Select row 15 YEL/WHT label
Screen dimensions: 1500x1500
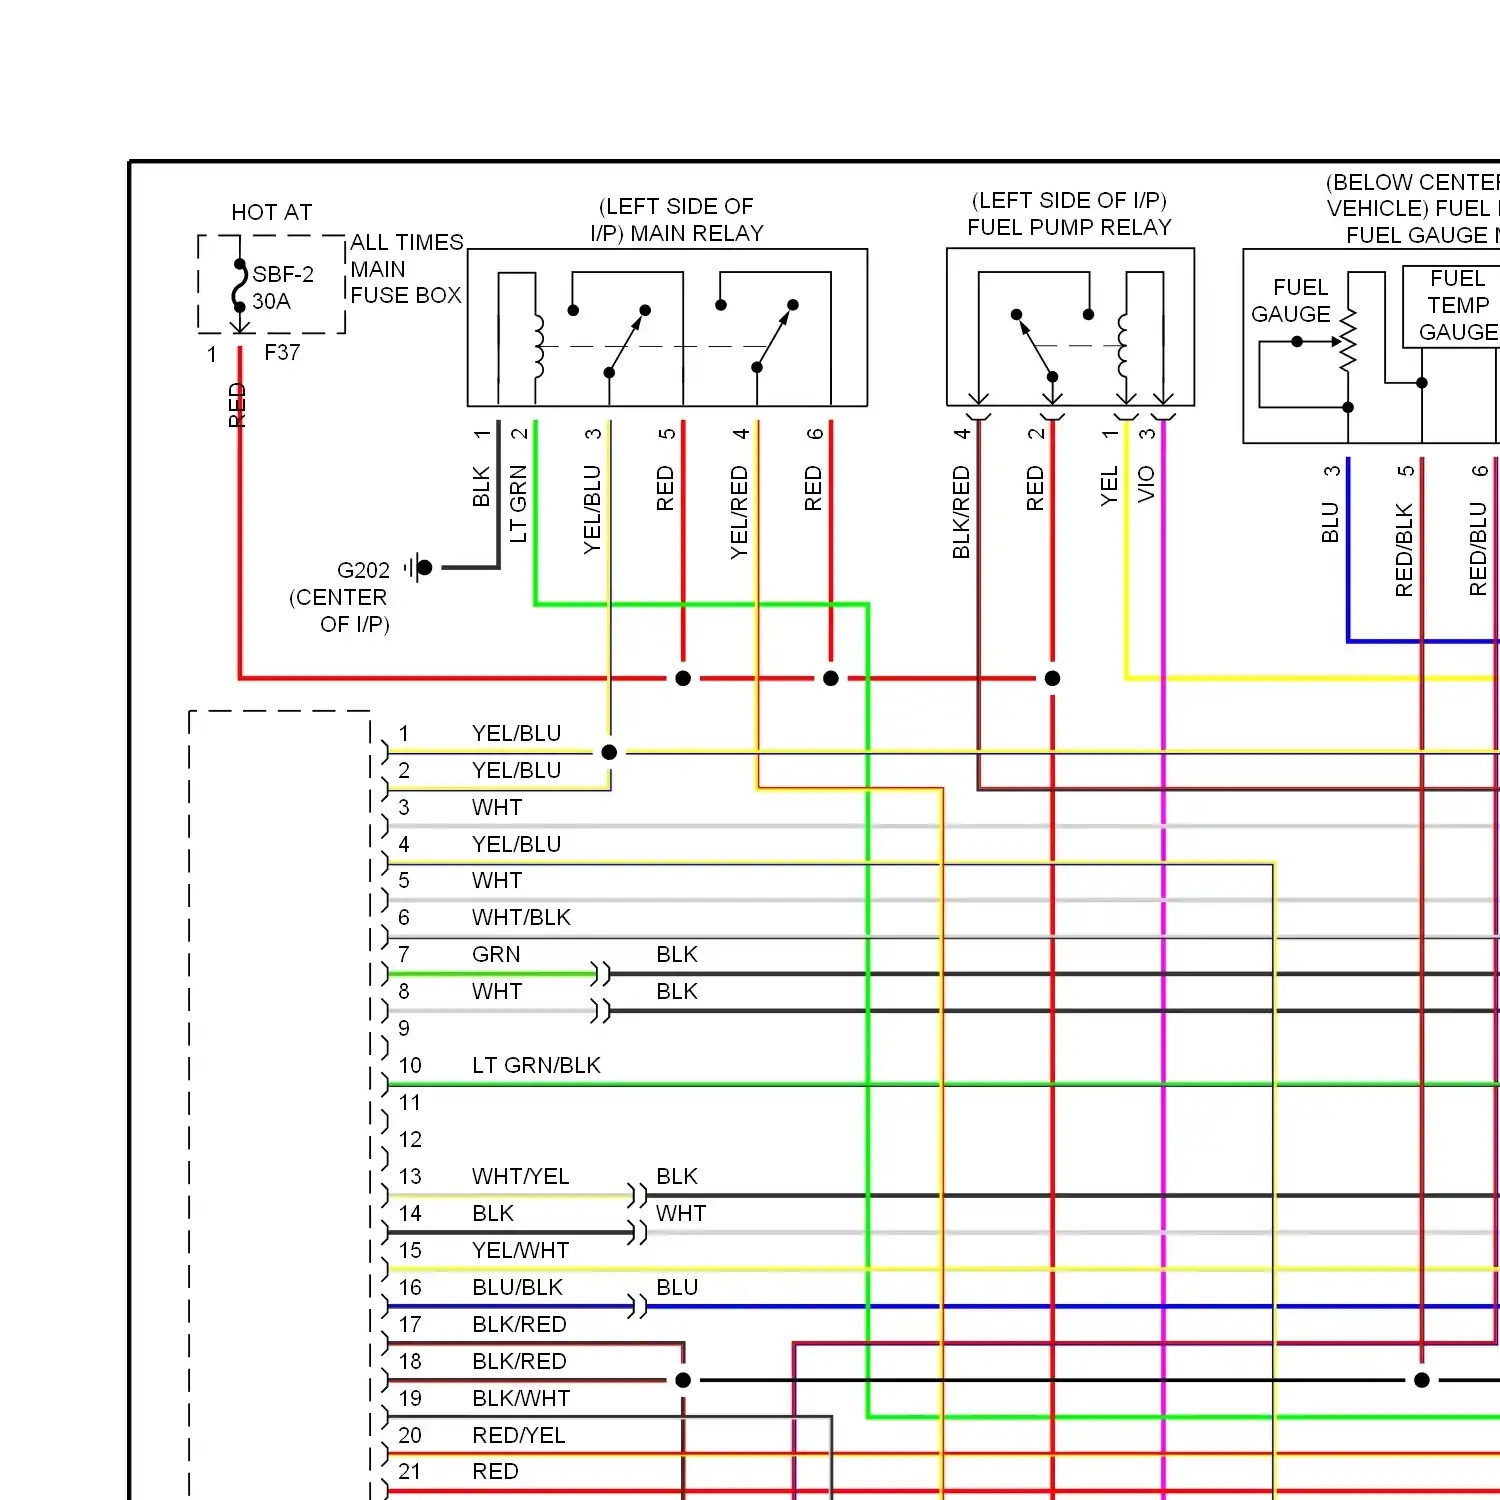(520, 1250)
